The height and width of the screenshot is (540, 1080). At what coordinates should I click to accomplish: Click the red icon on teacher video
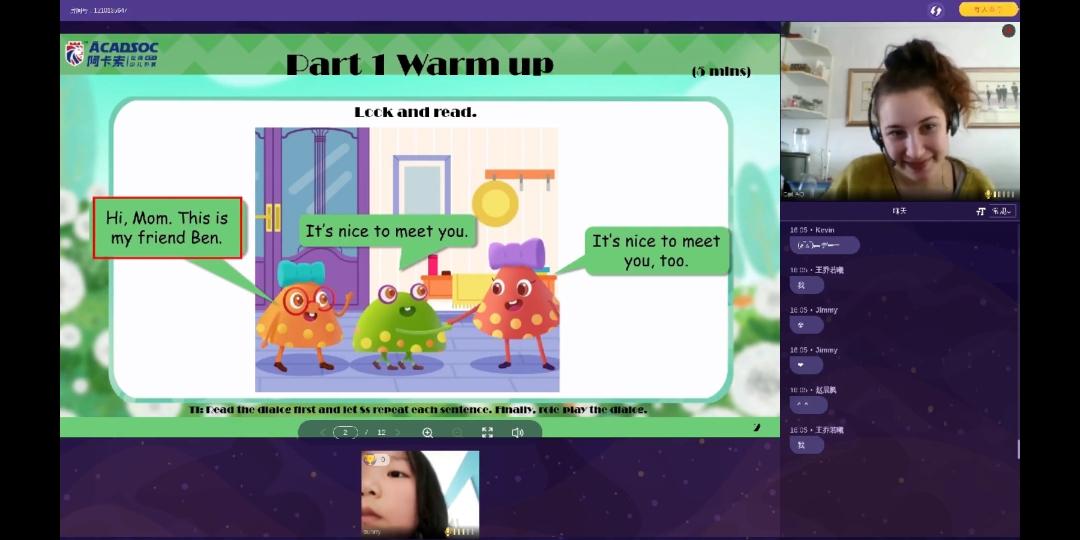coord(1008,30)
